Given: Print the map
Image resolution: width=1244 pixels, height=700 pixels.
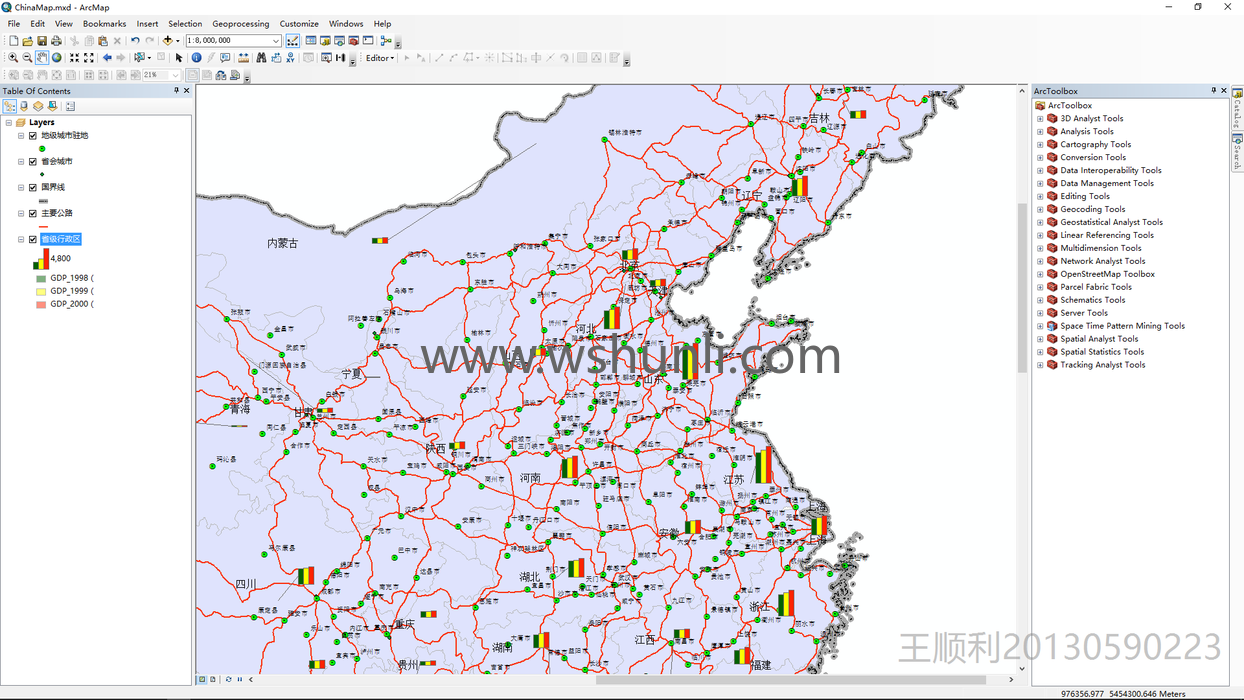Looking at the screenshot, I should click(56, 41).
